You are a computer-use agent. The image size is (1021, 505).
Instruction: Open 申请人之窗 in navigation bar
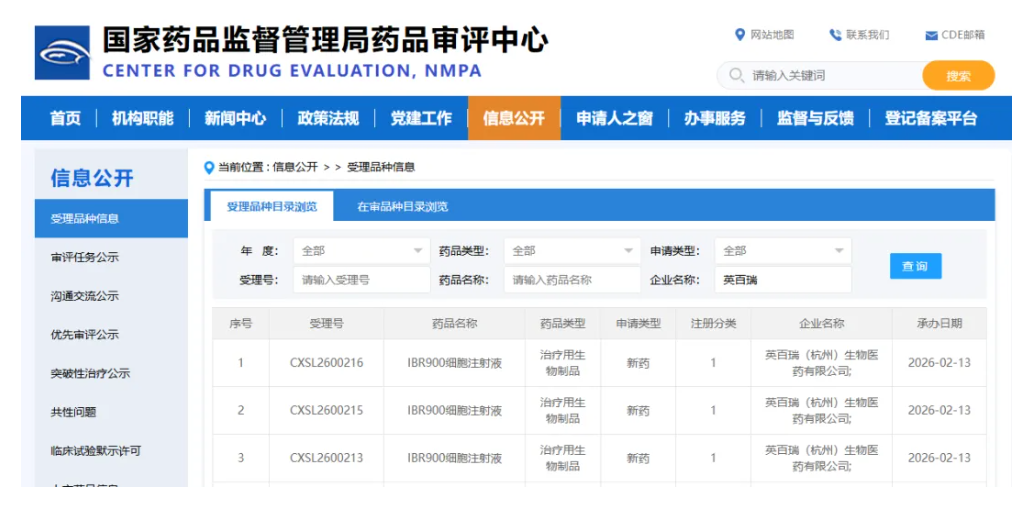pos(614,118)
